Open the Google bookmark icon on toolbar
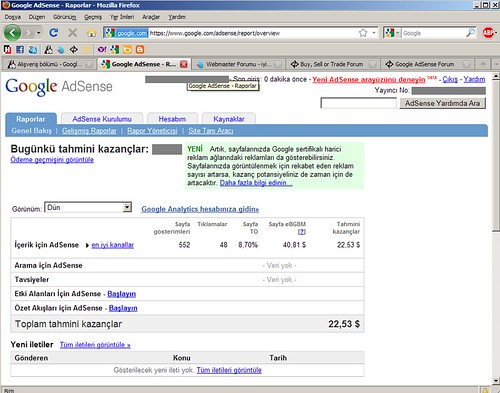Screen dimensions: 500x393 point(115,50)
